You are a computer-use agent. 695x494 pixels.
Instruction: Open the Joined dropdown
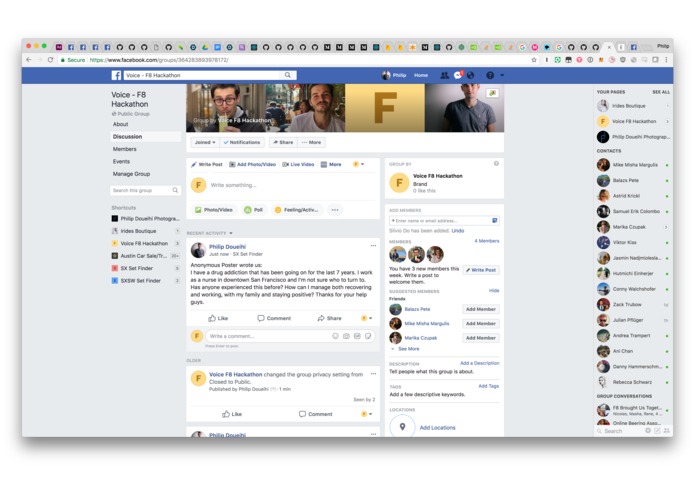tap(205, 142)
